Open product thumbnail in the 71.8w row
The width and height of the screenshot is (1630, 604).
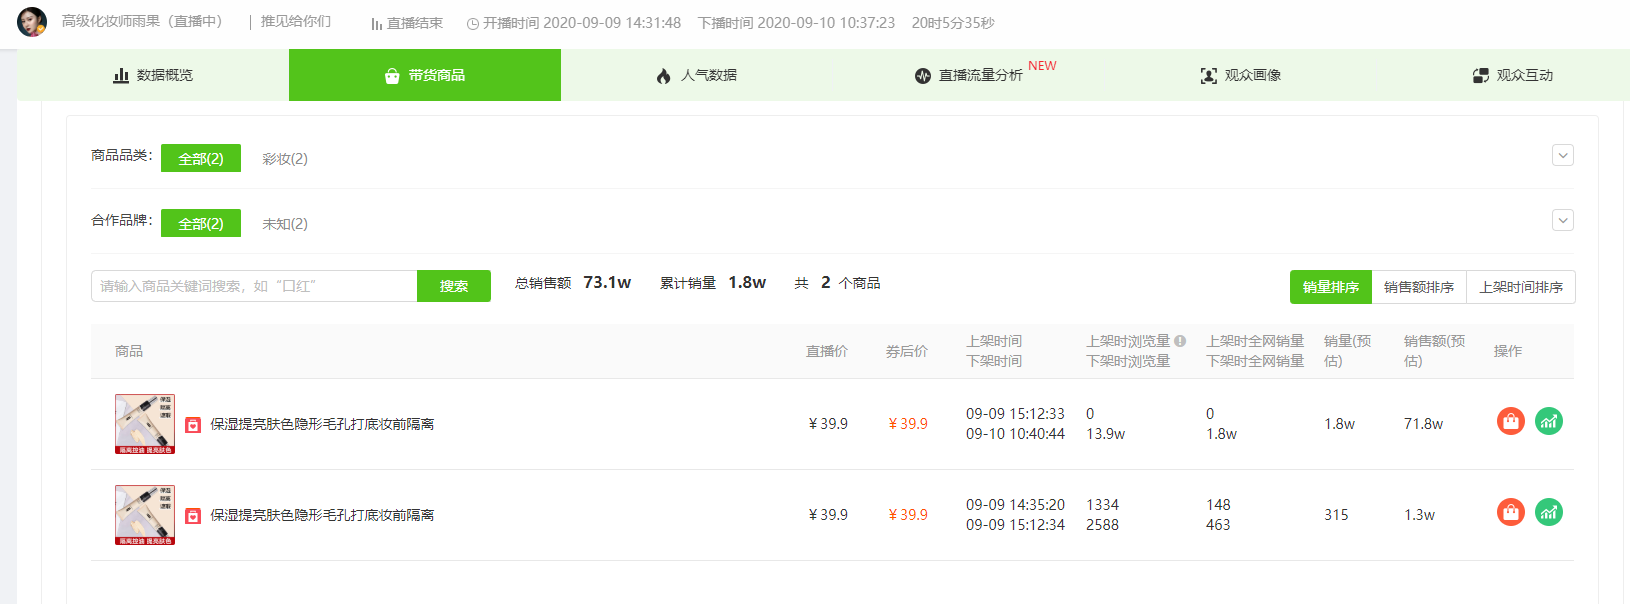click(x=145, y=424)
